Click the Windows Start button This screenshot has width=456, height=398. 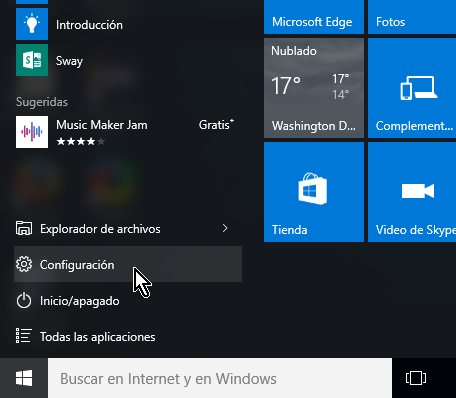pyautogui.click(x=24, y=378)
